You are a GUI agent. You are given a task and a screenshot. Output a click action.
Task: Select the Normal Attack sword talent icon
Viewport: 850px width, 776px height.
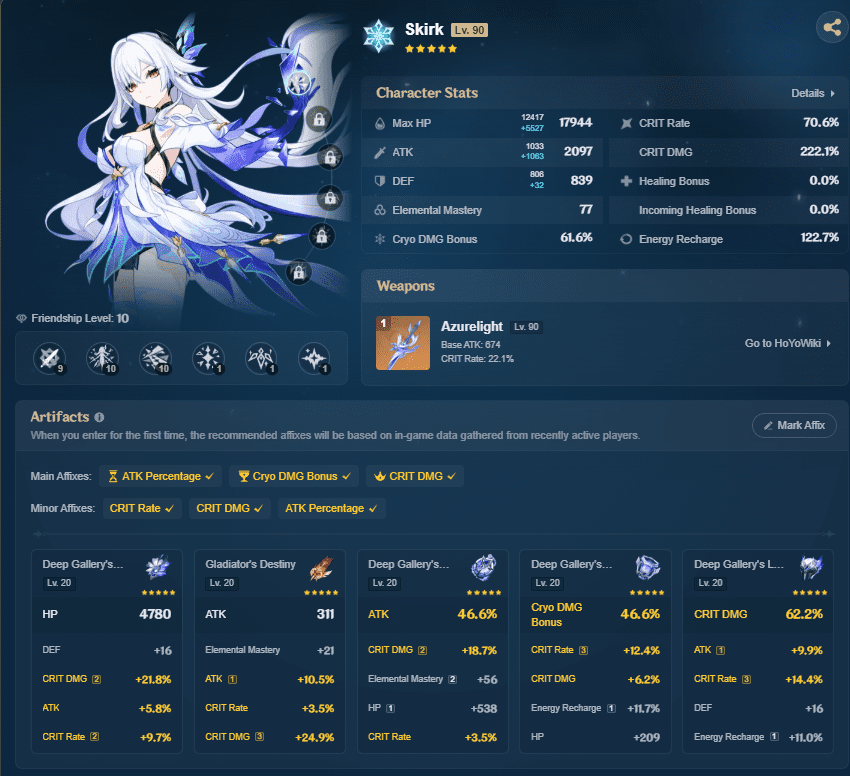click(50, 358)
